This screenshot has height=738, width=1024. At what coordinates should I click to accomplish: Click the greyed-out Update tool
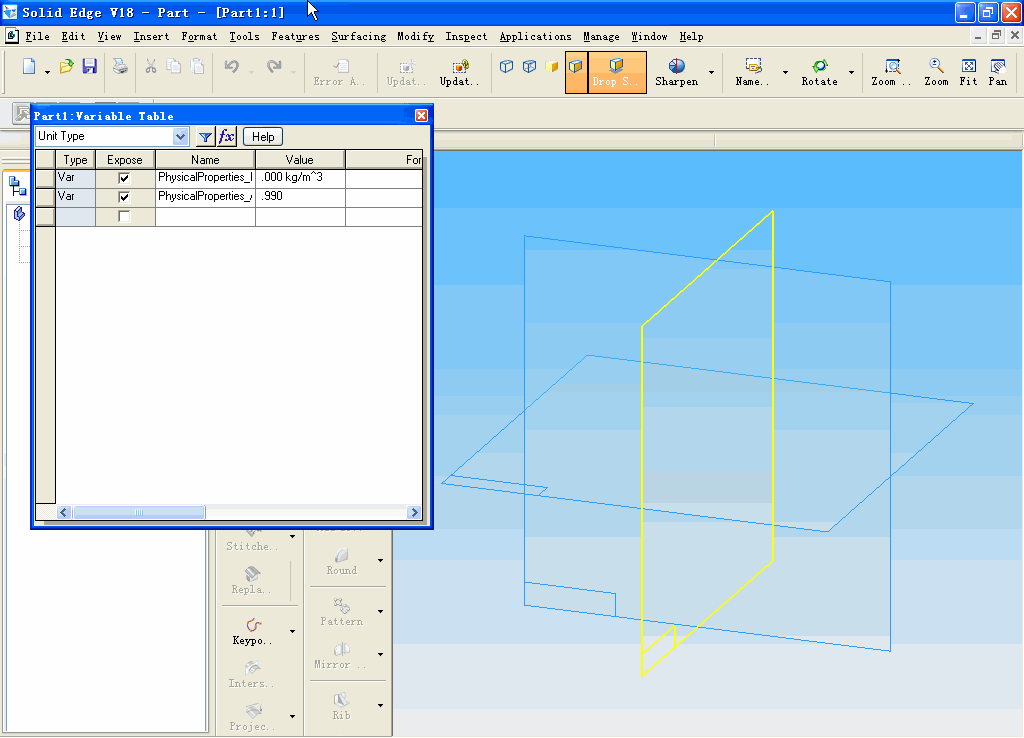pyautogui.click(x=406, y=72)
